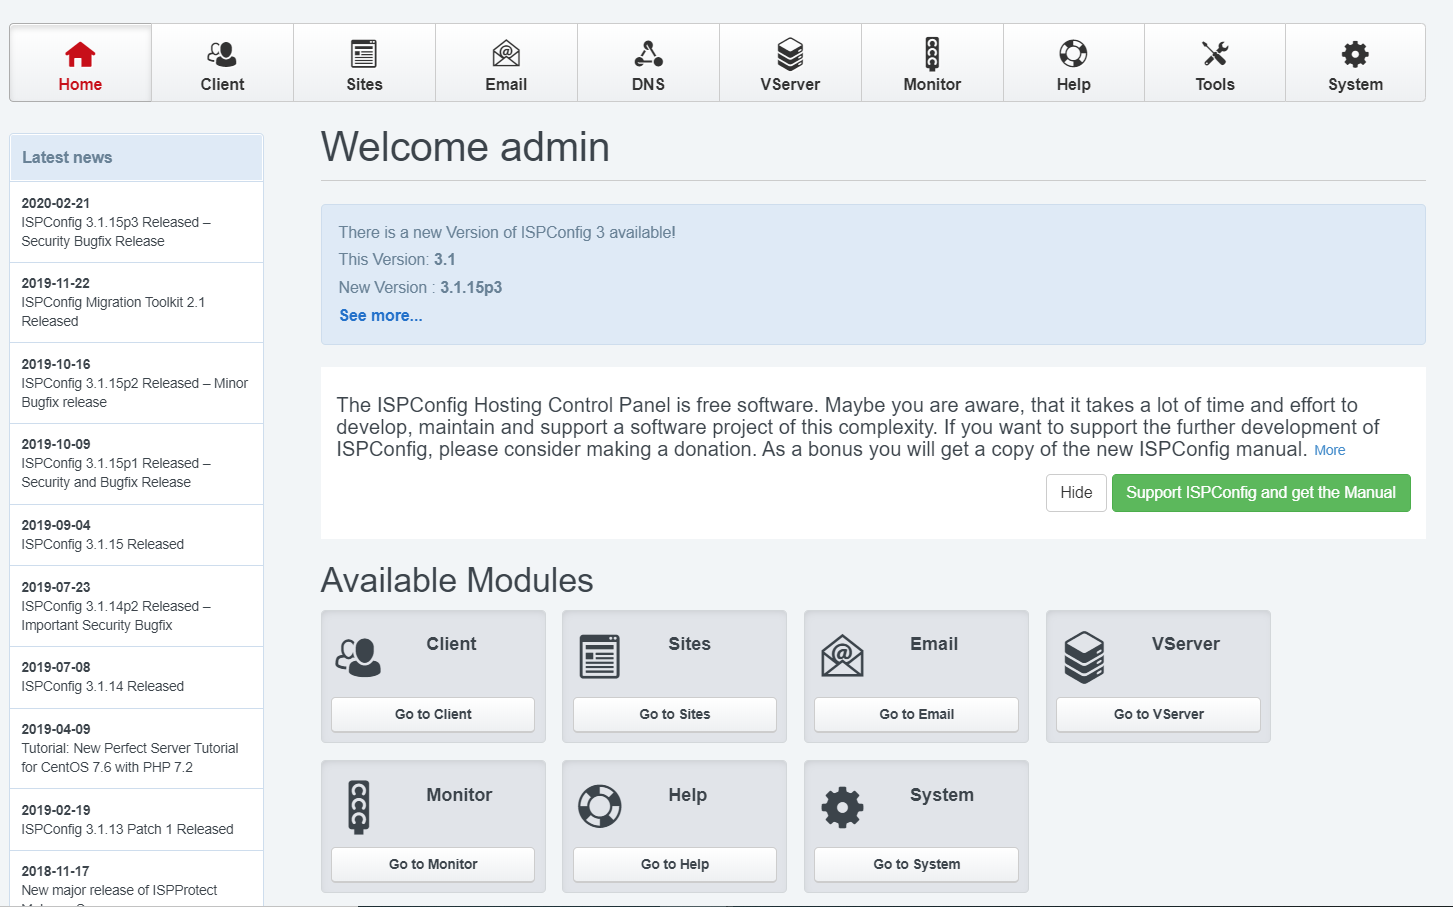Viewport: 1453px width, 907px height.
Task: Click the Available Modules heading
Action: pyautogui.click(x=457, y=580)
